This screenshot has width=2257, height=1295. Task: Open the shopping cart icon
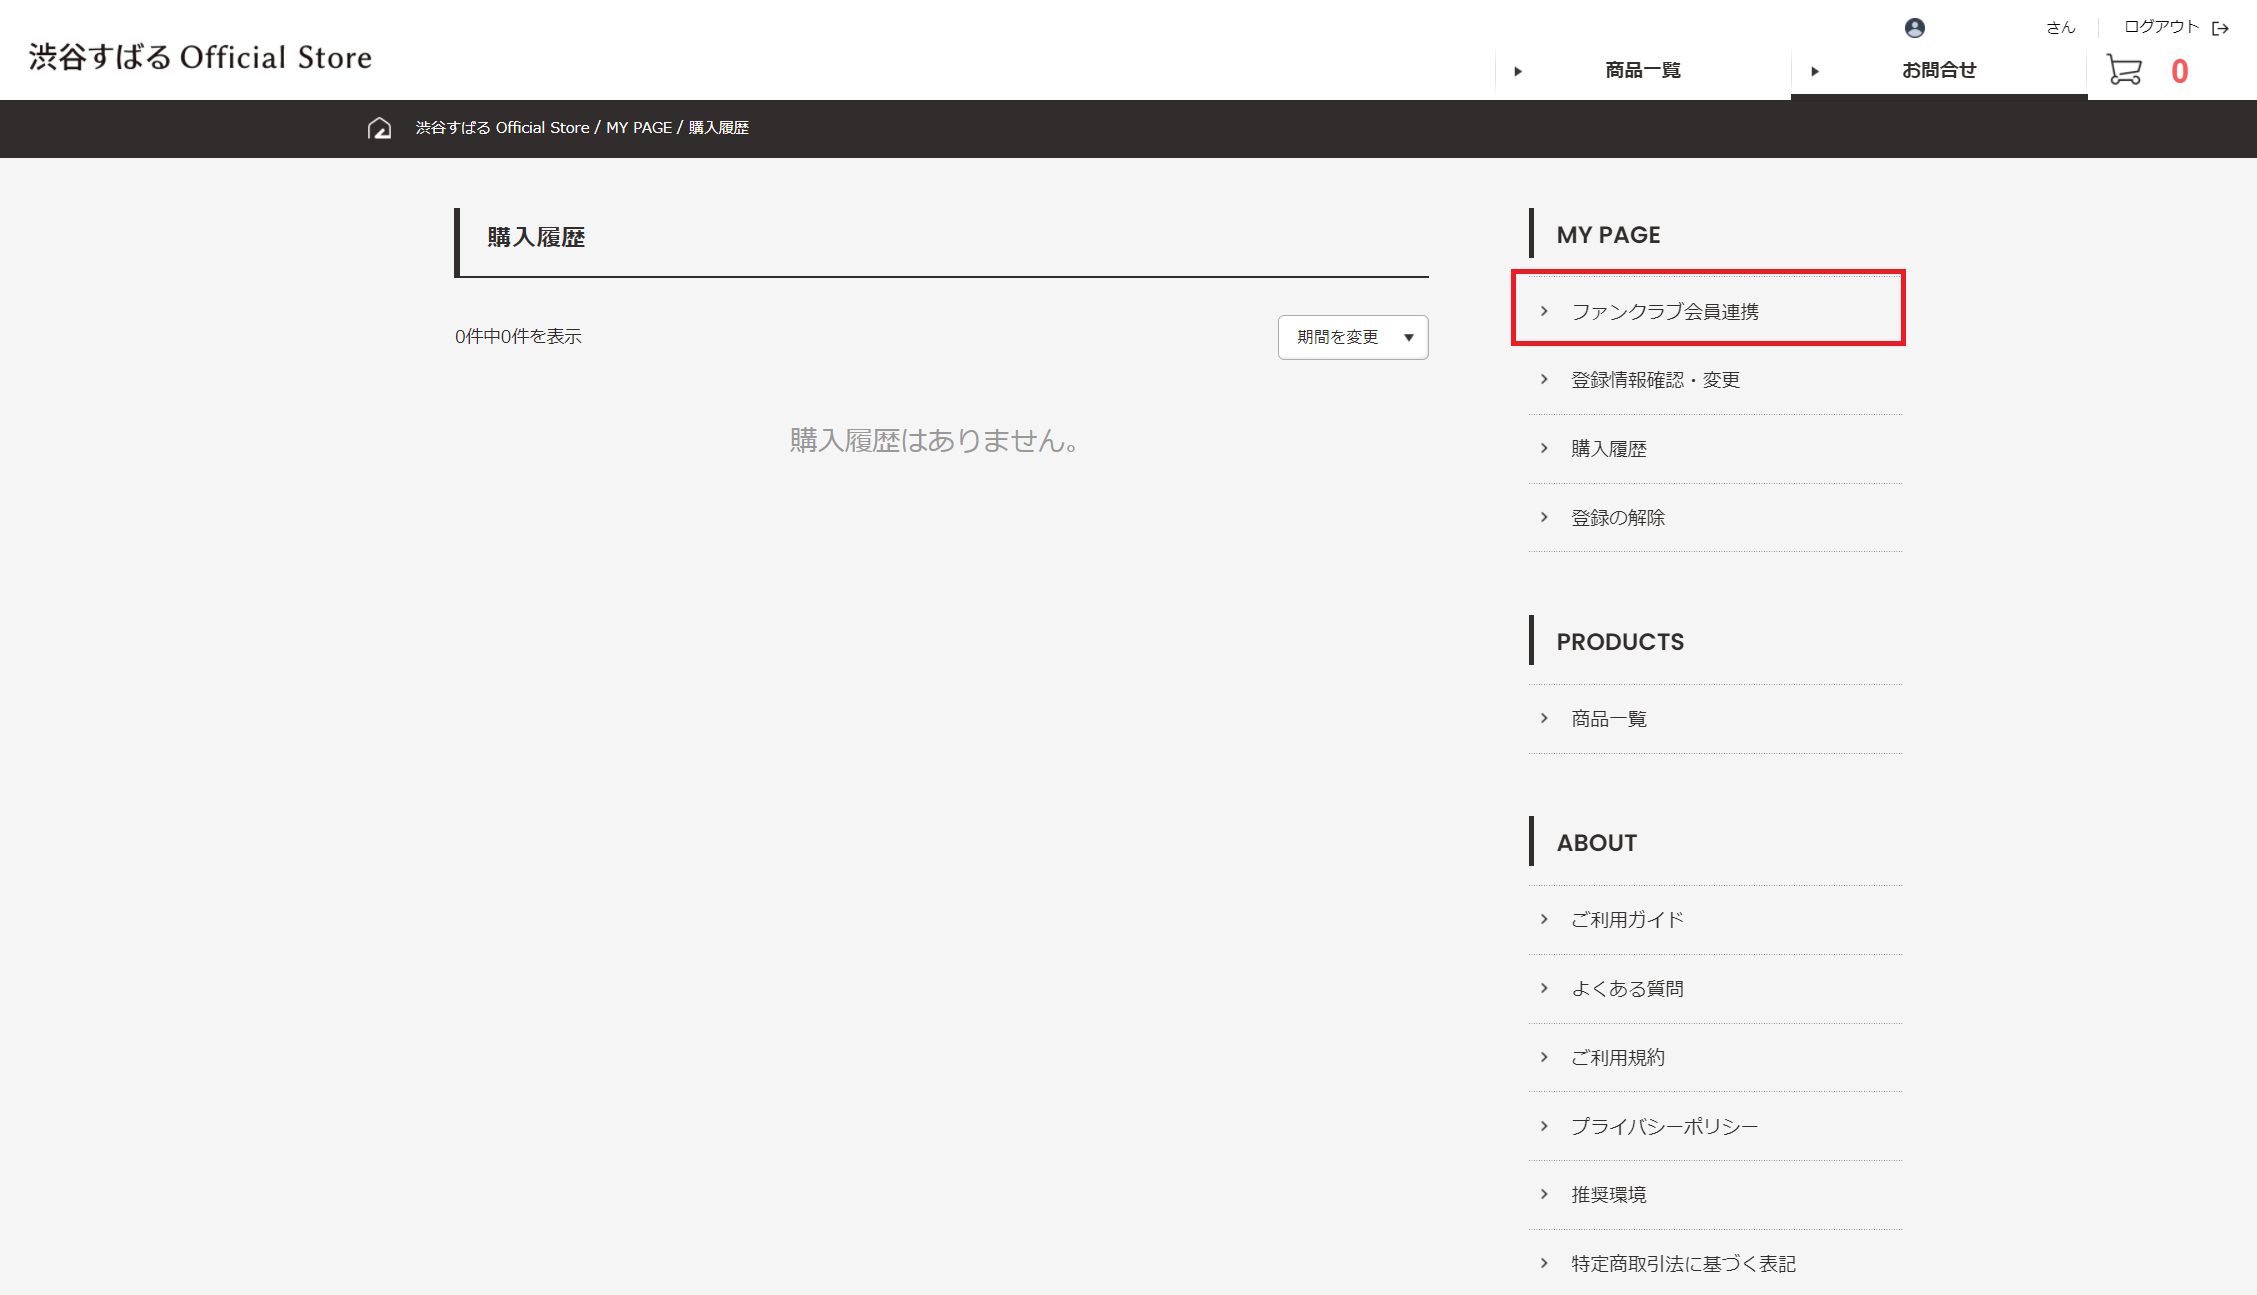pyautogui.click(x=2124, y=70)
